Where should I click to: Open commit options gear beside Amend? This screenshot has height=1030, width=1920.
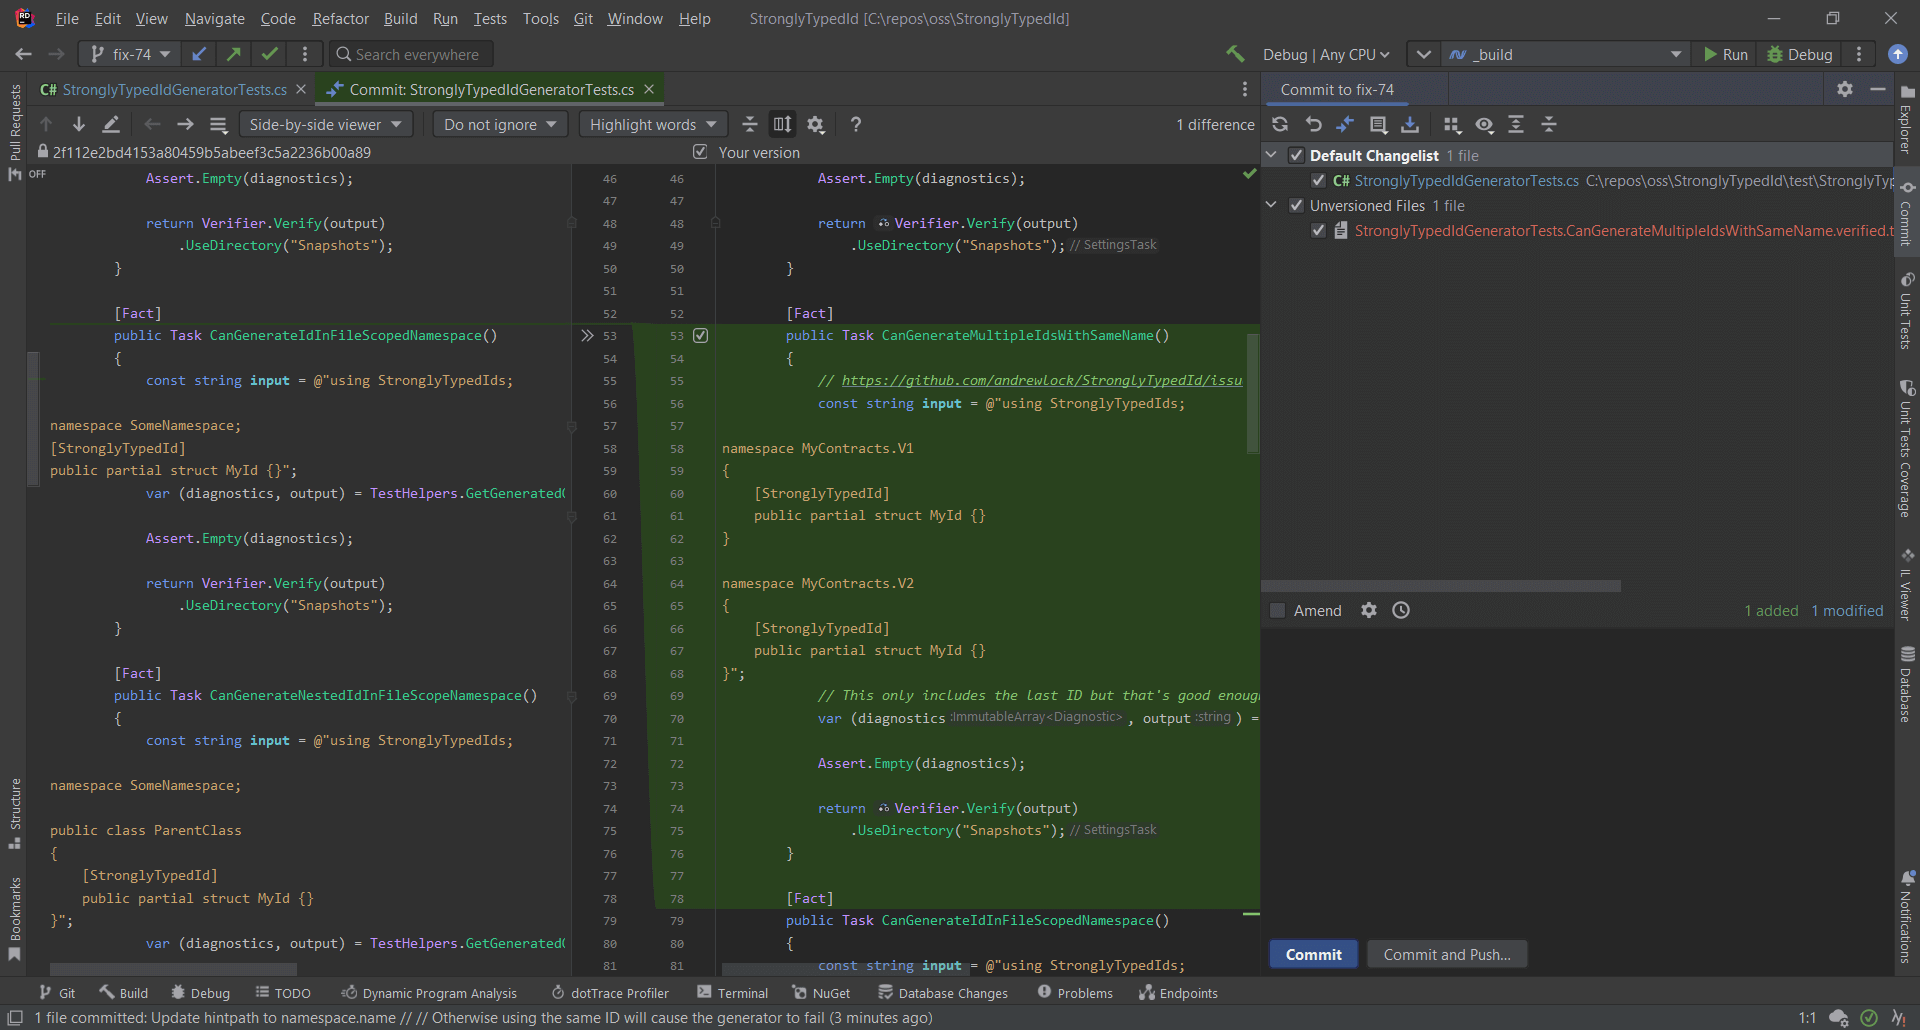[x=1369, y=610]
